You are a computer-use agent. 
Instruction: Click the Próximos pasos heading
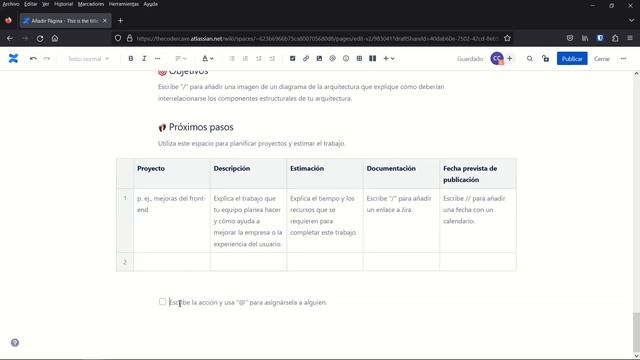[x=201, y=127]
